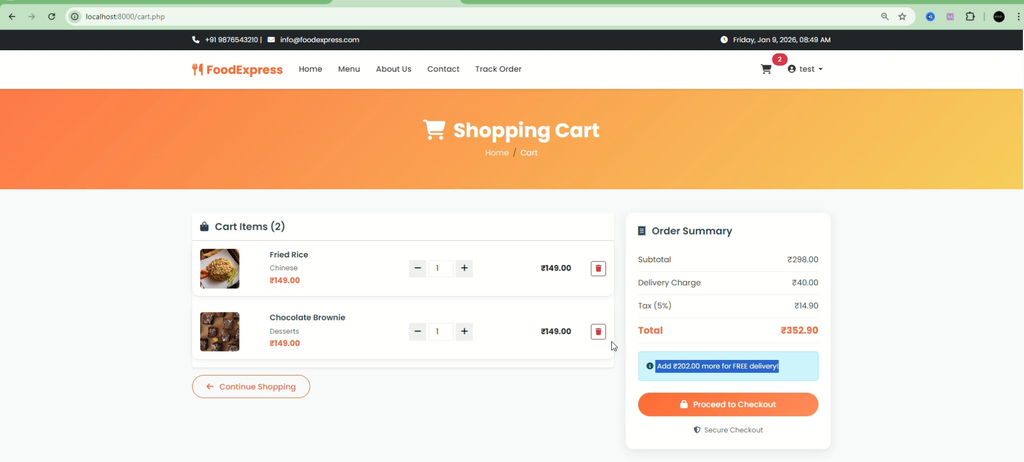Click the Delivery Charge ₹40.00 value
This screenshot has width=1024, height=462.
pos(805,283)
